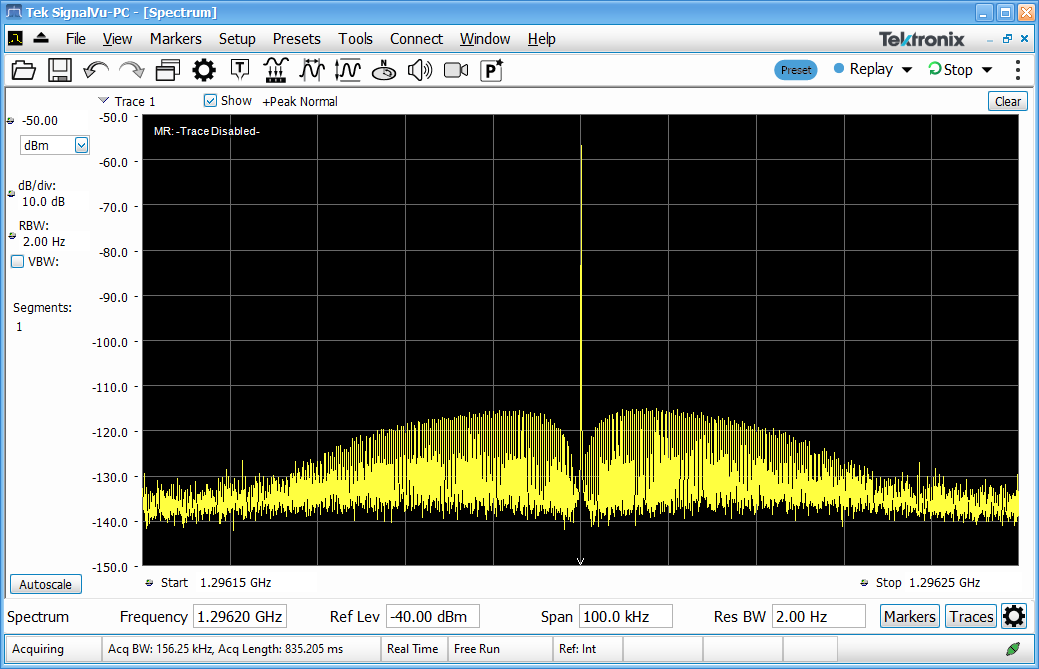Open the Presets menu
1039x669 pixels.
297,38
